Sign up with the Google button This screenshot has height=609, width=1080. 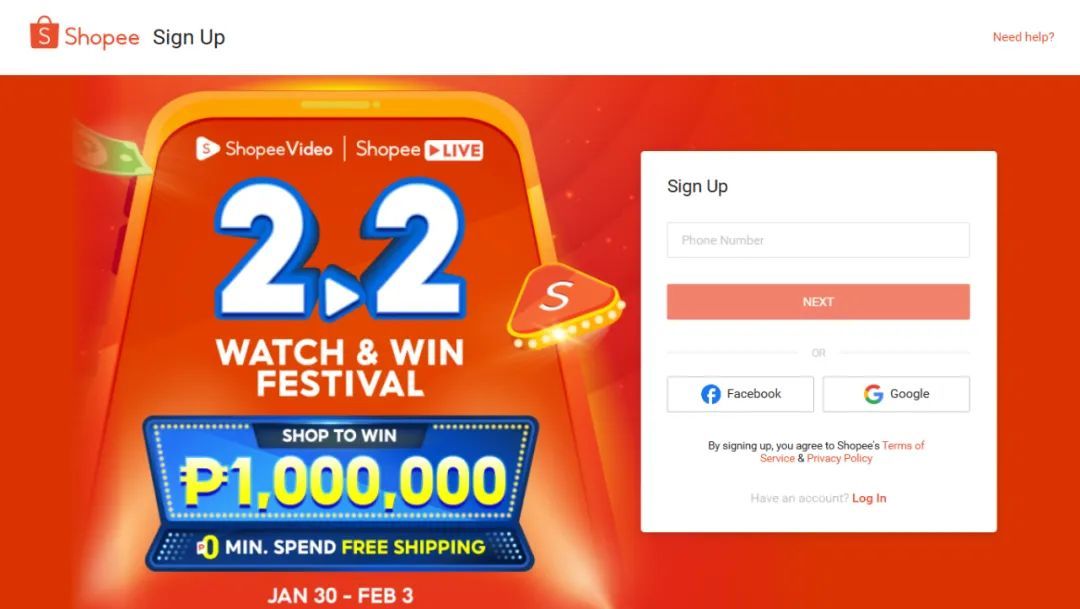896,394
